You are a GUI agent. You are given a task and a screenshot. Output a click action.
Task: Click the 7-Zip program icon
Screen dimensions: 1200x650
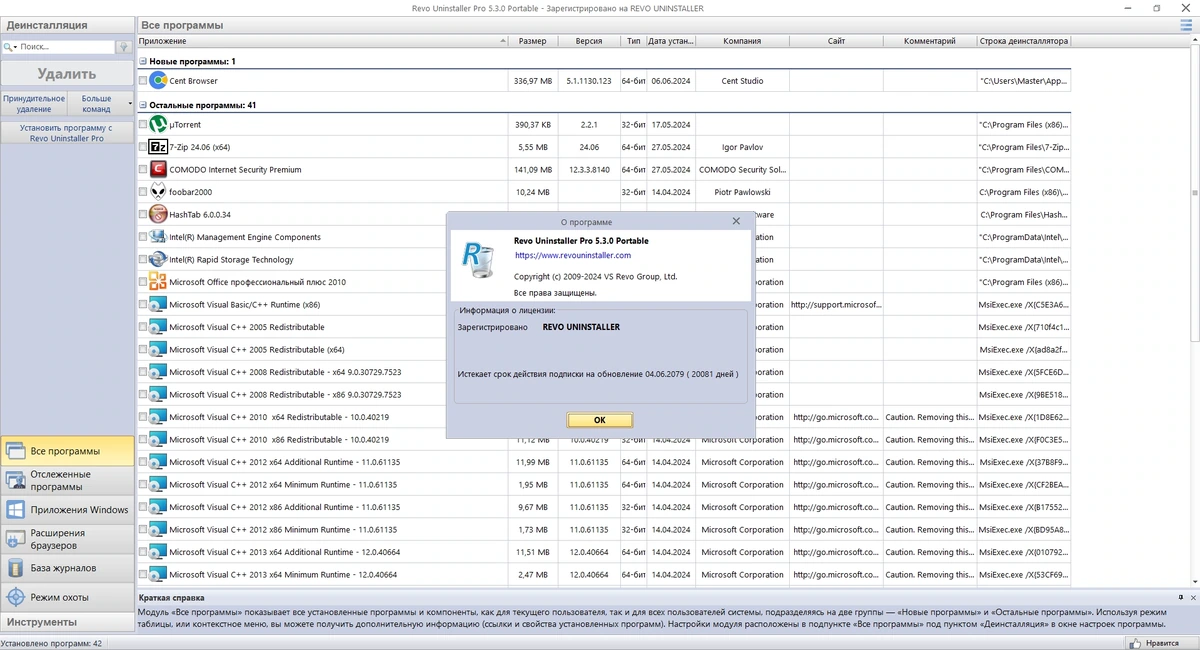[158, 147]
